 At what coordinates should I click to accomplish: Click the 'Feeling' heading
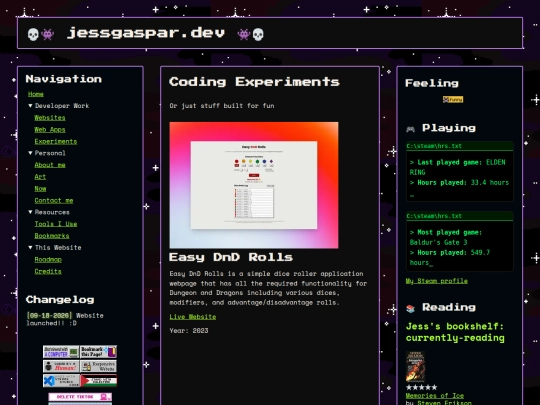432,83
